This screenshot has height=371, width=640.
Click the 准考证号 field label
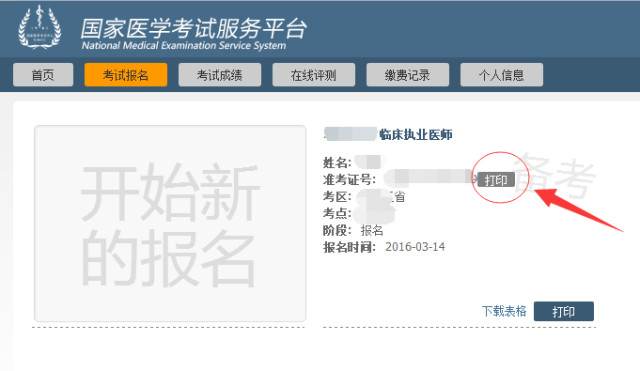[349, 180]
